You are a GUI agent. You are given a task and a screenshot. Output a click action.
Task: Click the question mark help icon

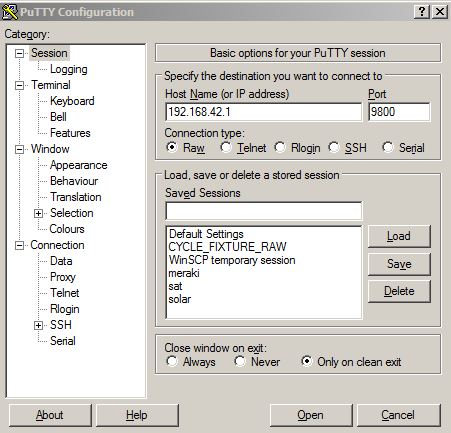point(422,12)
